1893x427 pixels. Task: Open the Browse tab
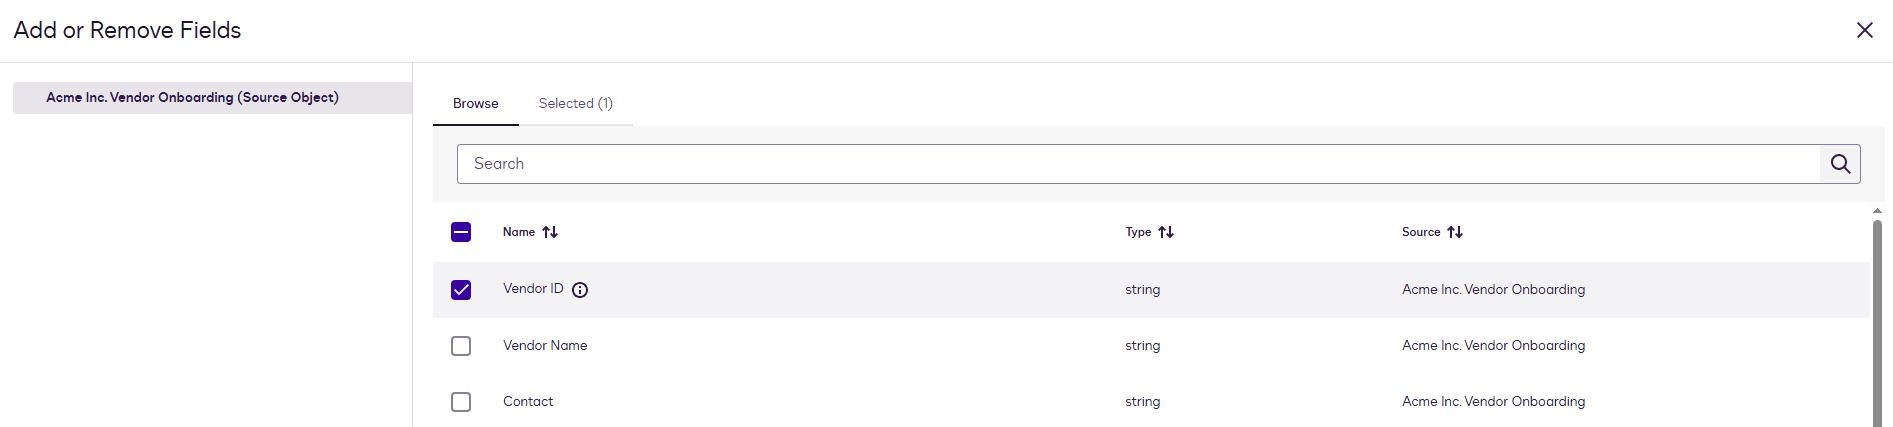475,104
